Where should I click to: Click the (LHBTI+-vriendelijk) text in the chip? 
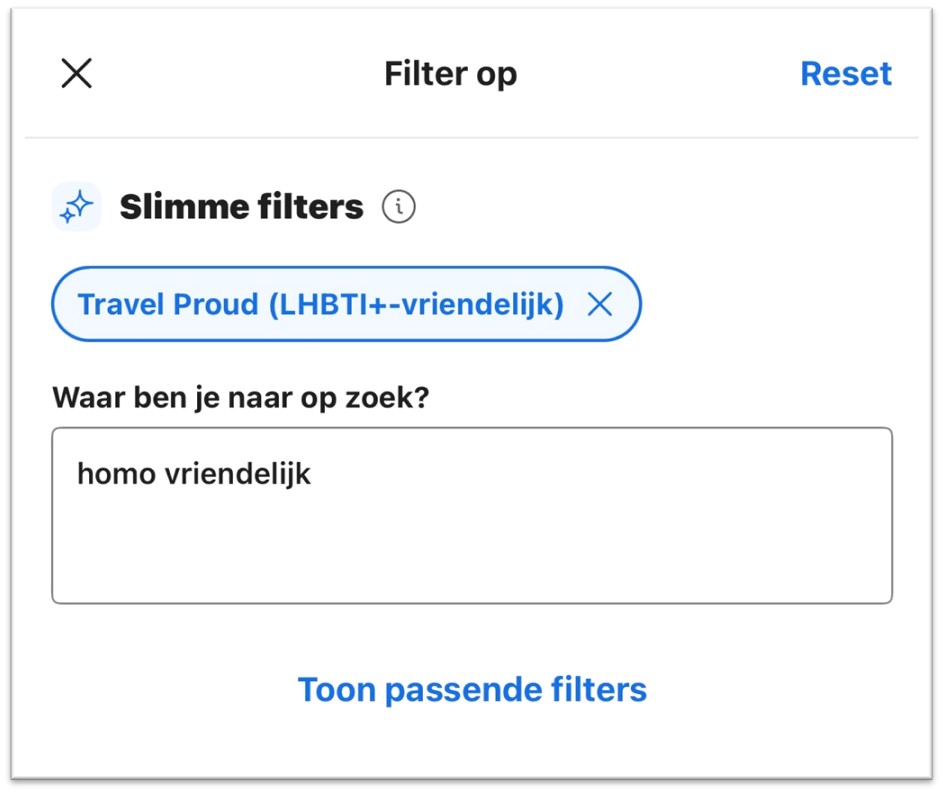coord(415,305)
